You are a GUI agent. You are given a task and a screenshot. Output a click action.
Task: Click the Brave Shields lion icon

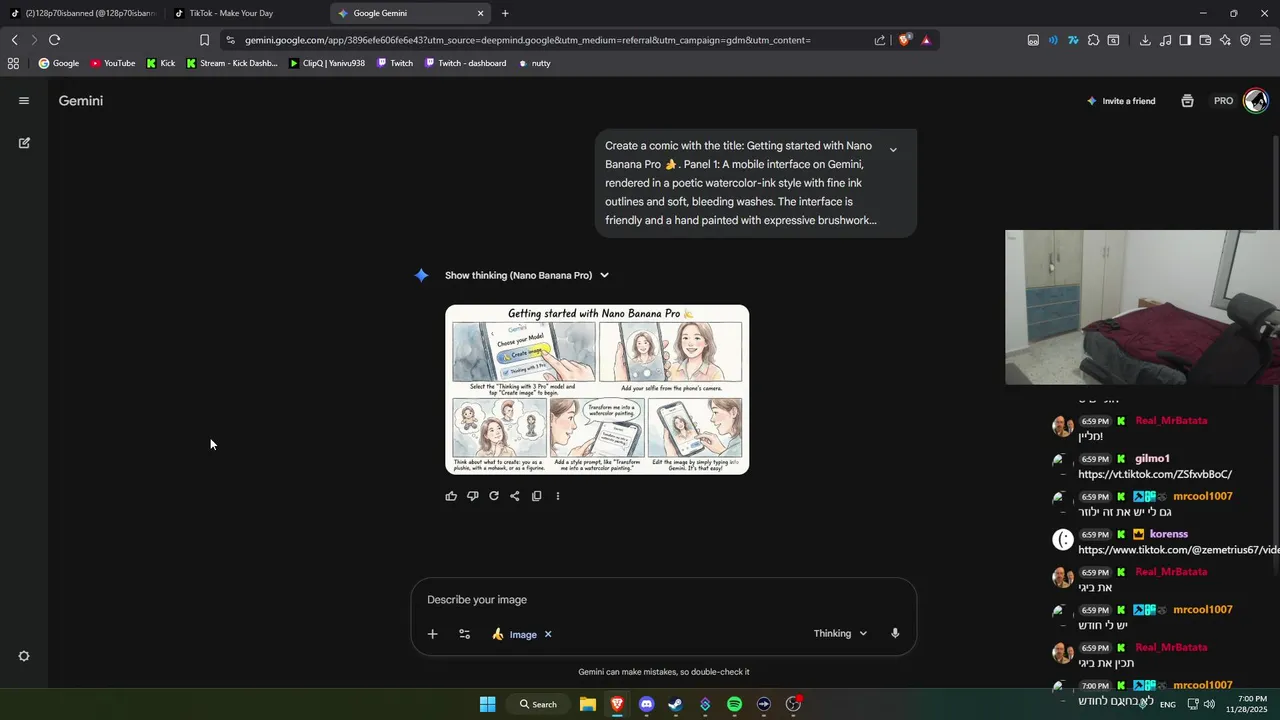coord(905,40)
